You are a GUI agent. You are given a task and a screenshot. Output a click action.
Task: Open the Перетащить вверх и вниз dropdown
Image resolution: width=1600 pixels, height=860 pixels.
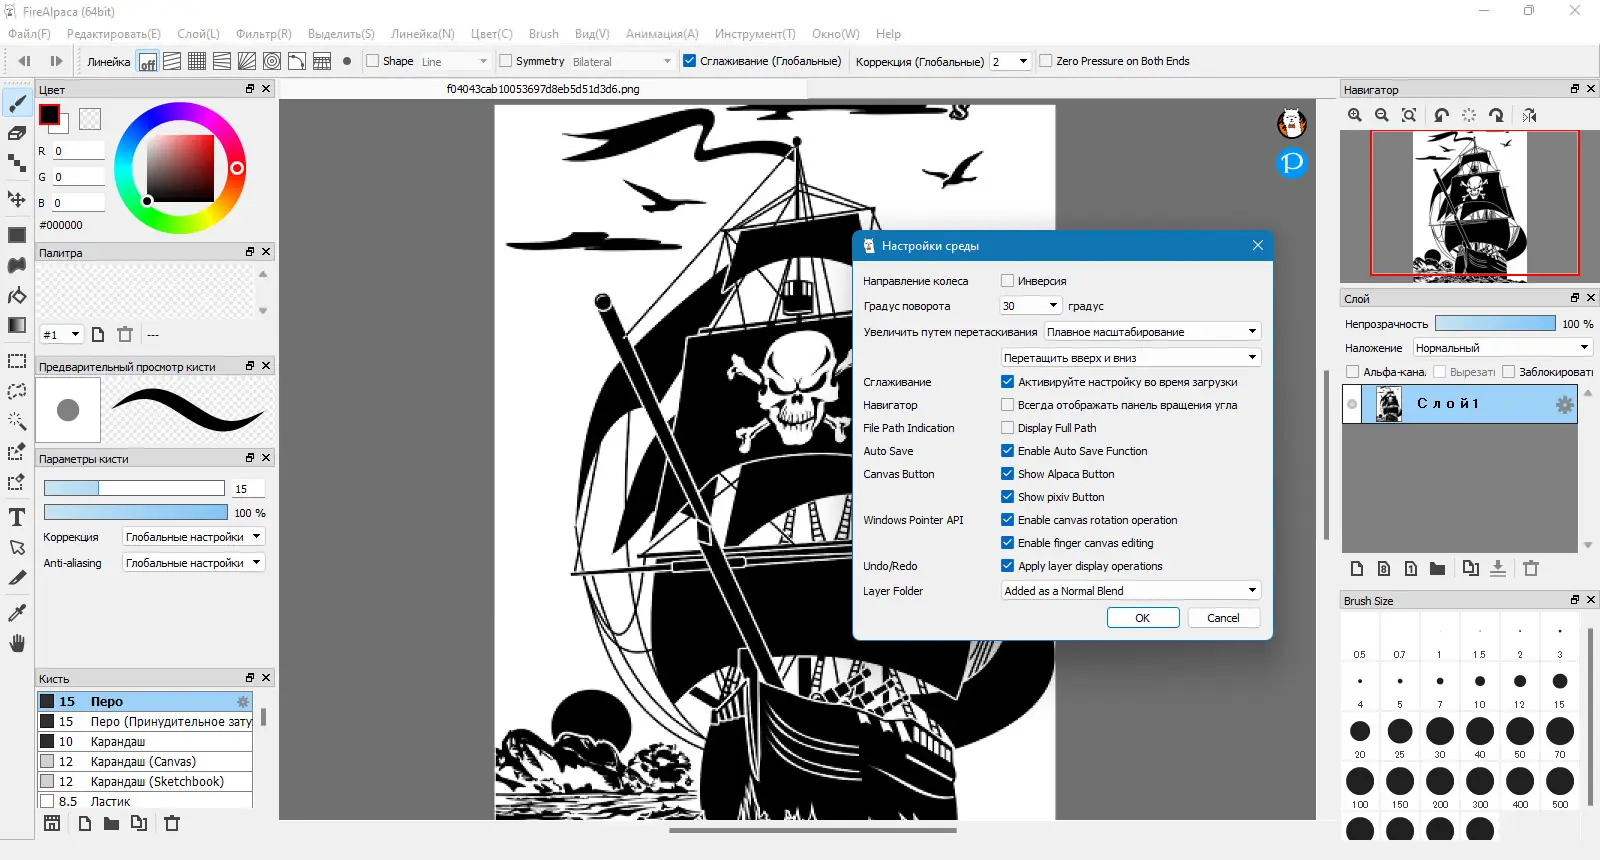pyautogui.click(x=1131, y=358)
